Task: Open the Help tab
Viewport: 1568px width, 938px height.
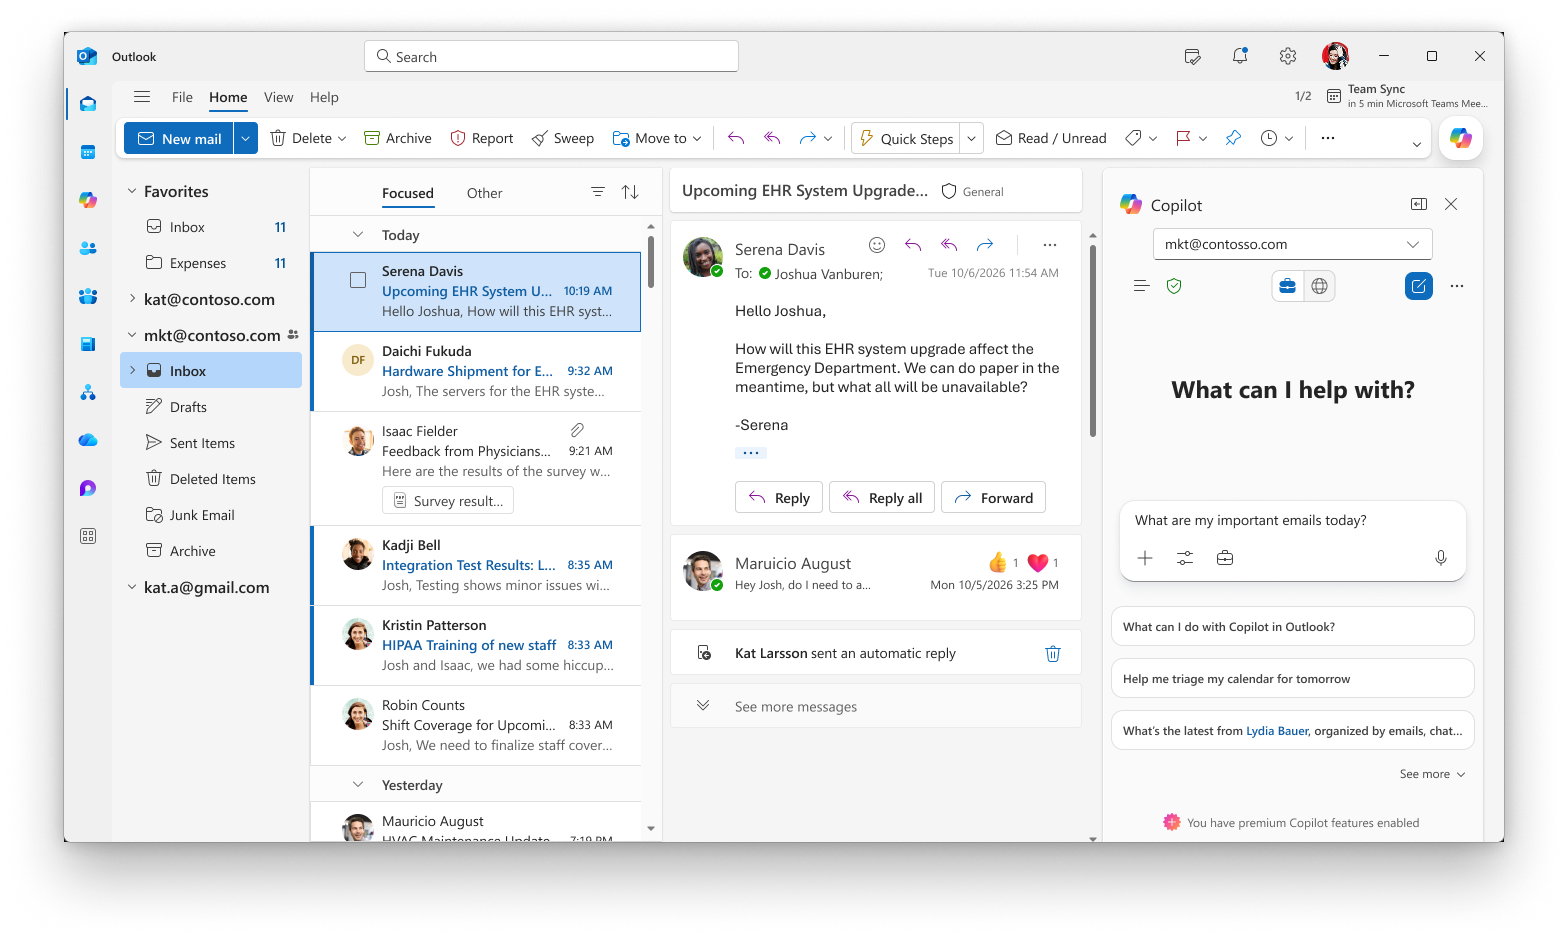Action: click(x=324, y=97)
